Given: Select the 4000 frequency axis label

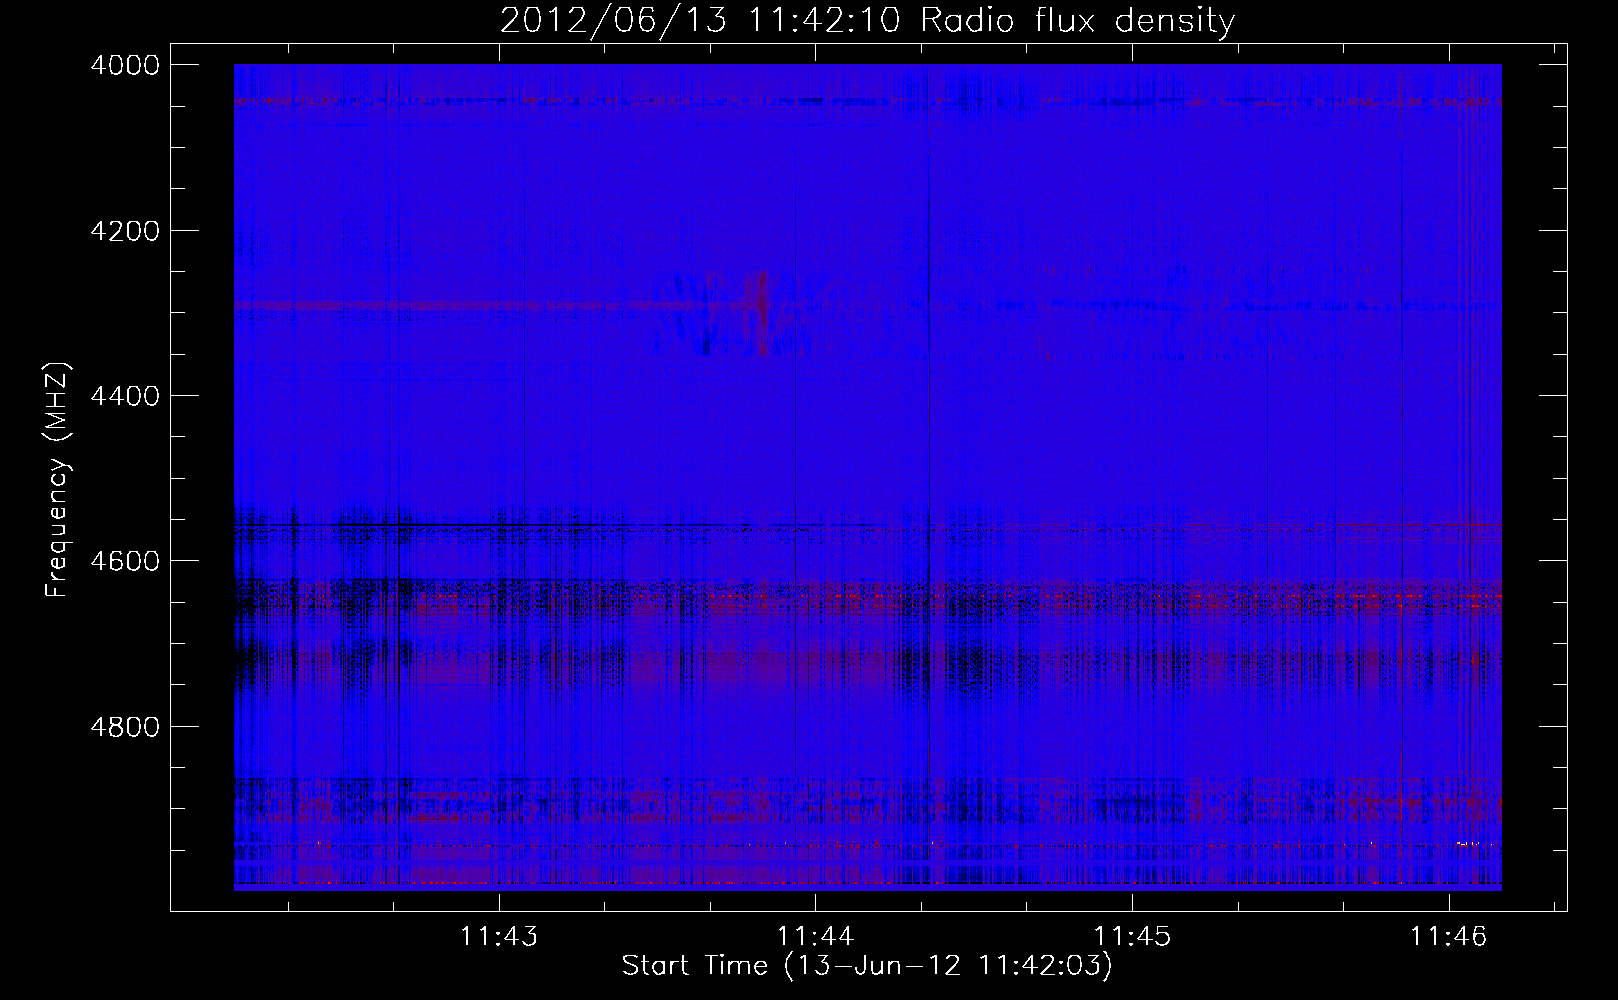Looking at the screenshot, I should [124, 65].
